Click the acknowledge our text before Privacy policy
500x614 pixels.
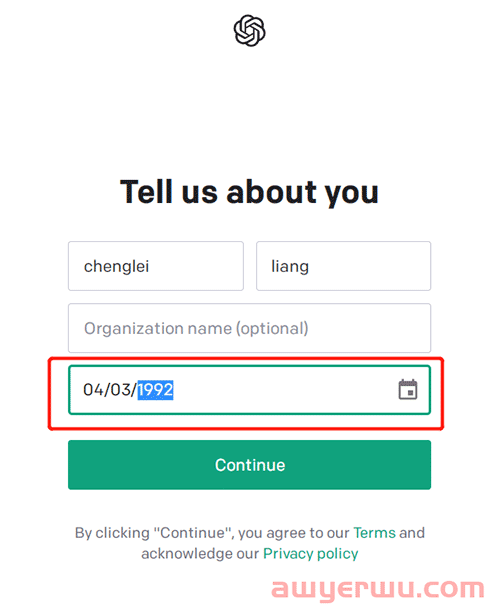[200, 554]
